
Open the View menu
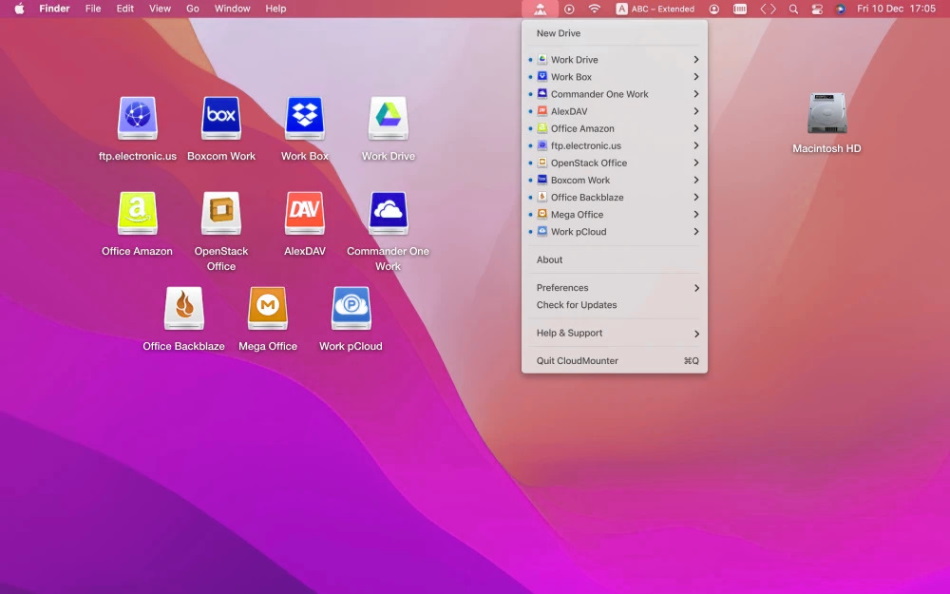tap(160, 8)
